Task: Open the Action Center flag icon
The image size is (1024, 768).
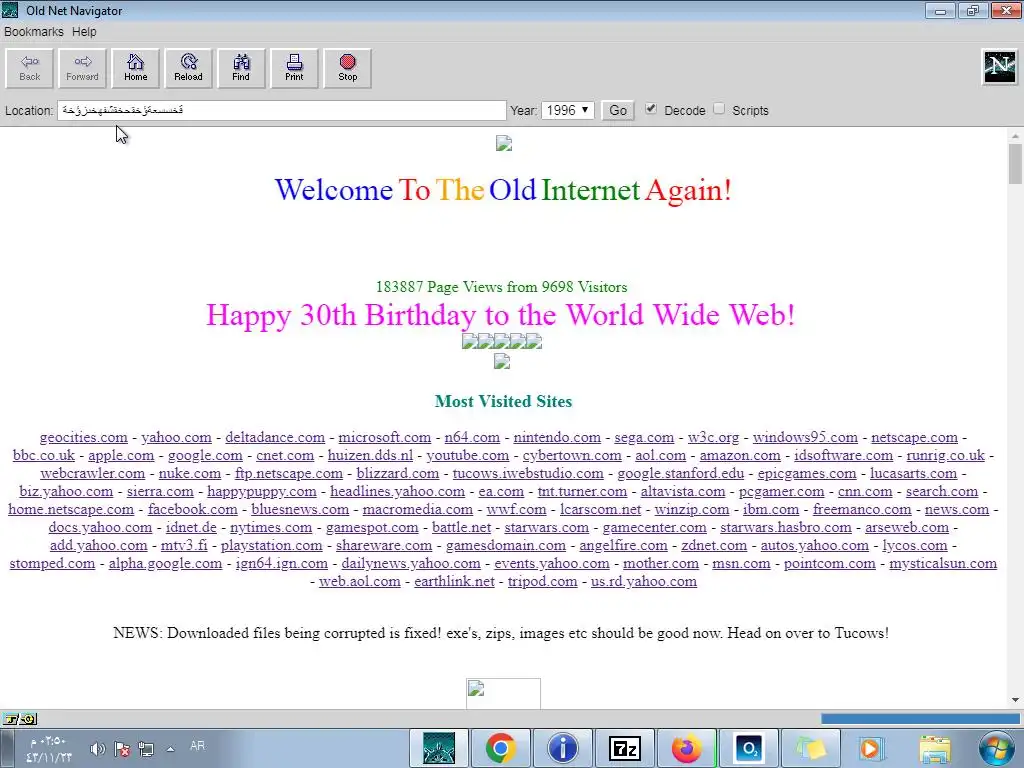Action: point(121,749)
